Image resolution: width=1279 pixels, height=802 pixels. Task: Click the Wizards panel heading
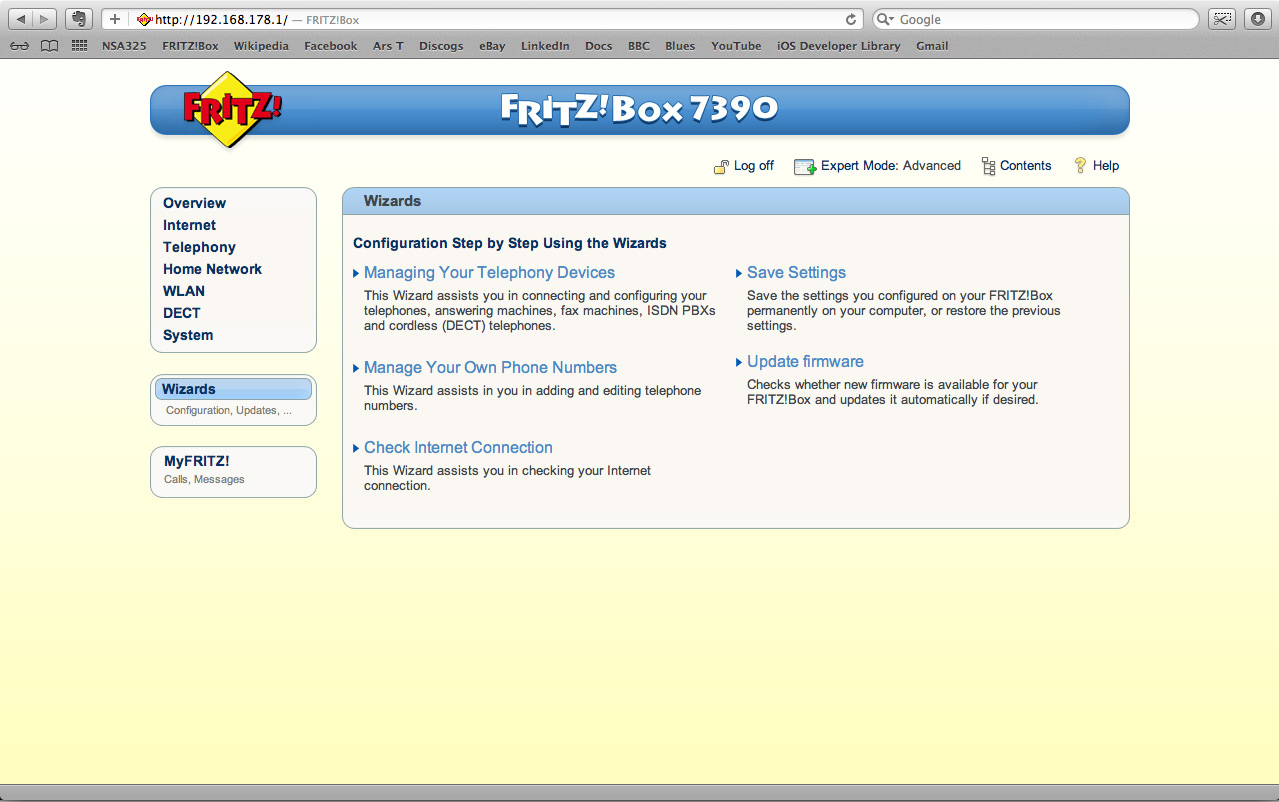392,201
